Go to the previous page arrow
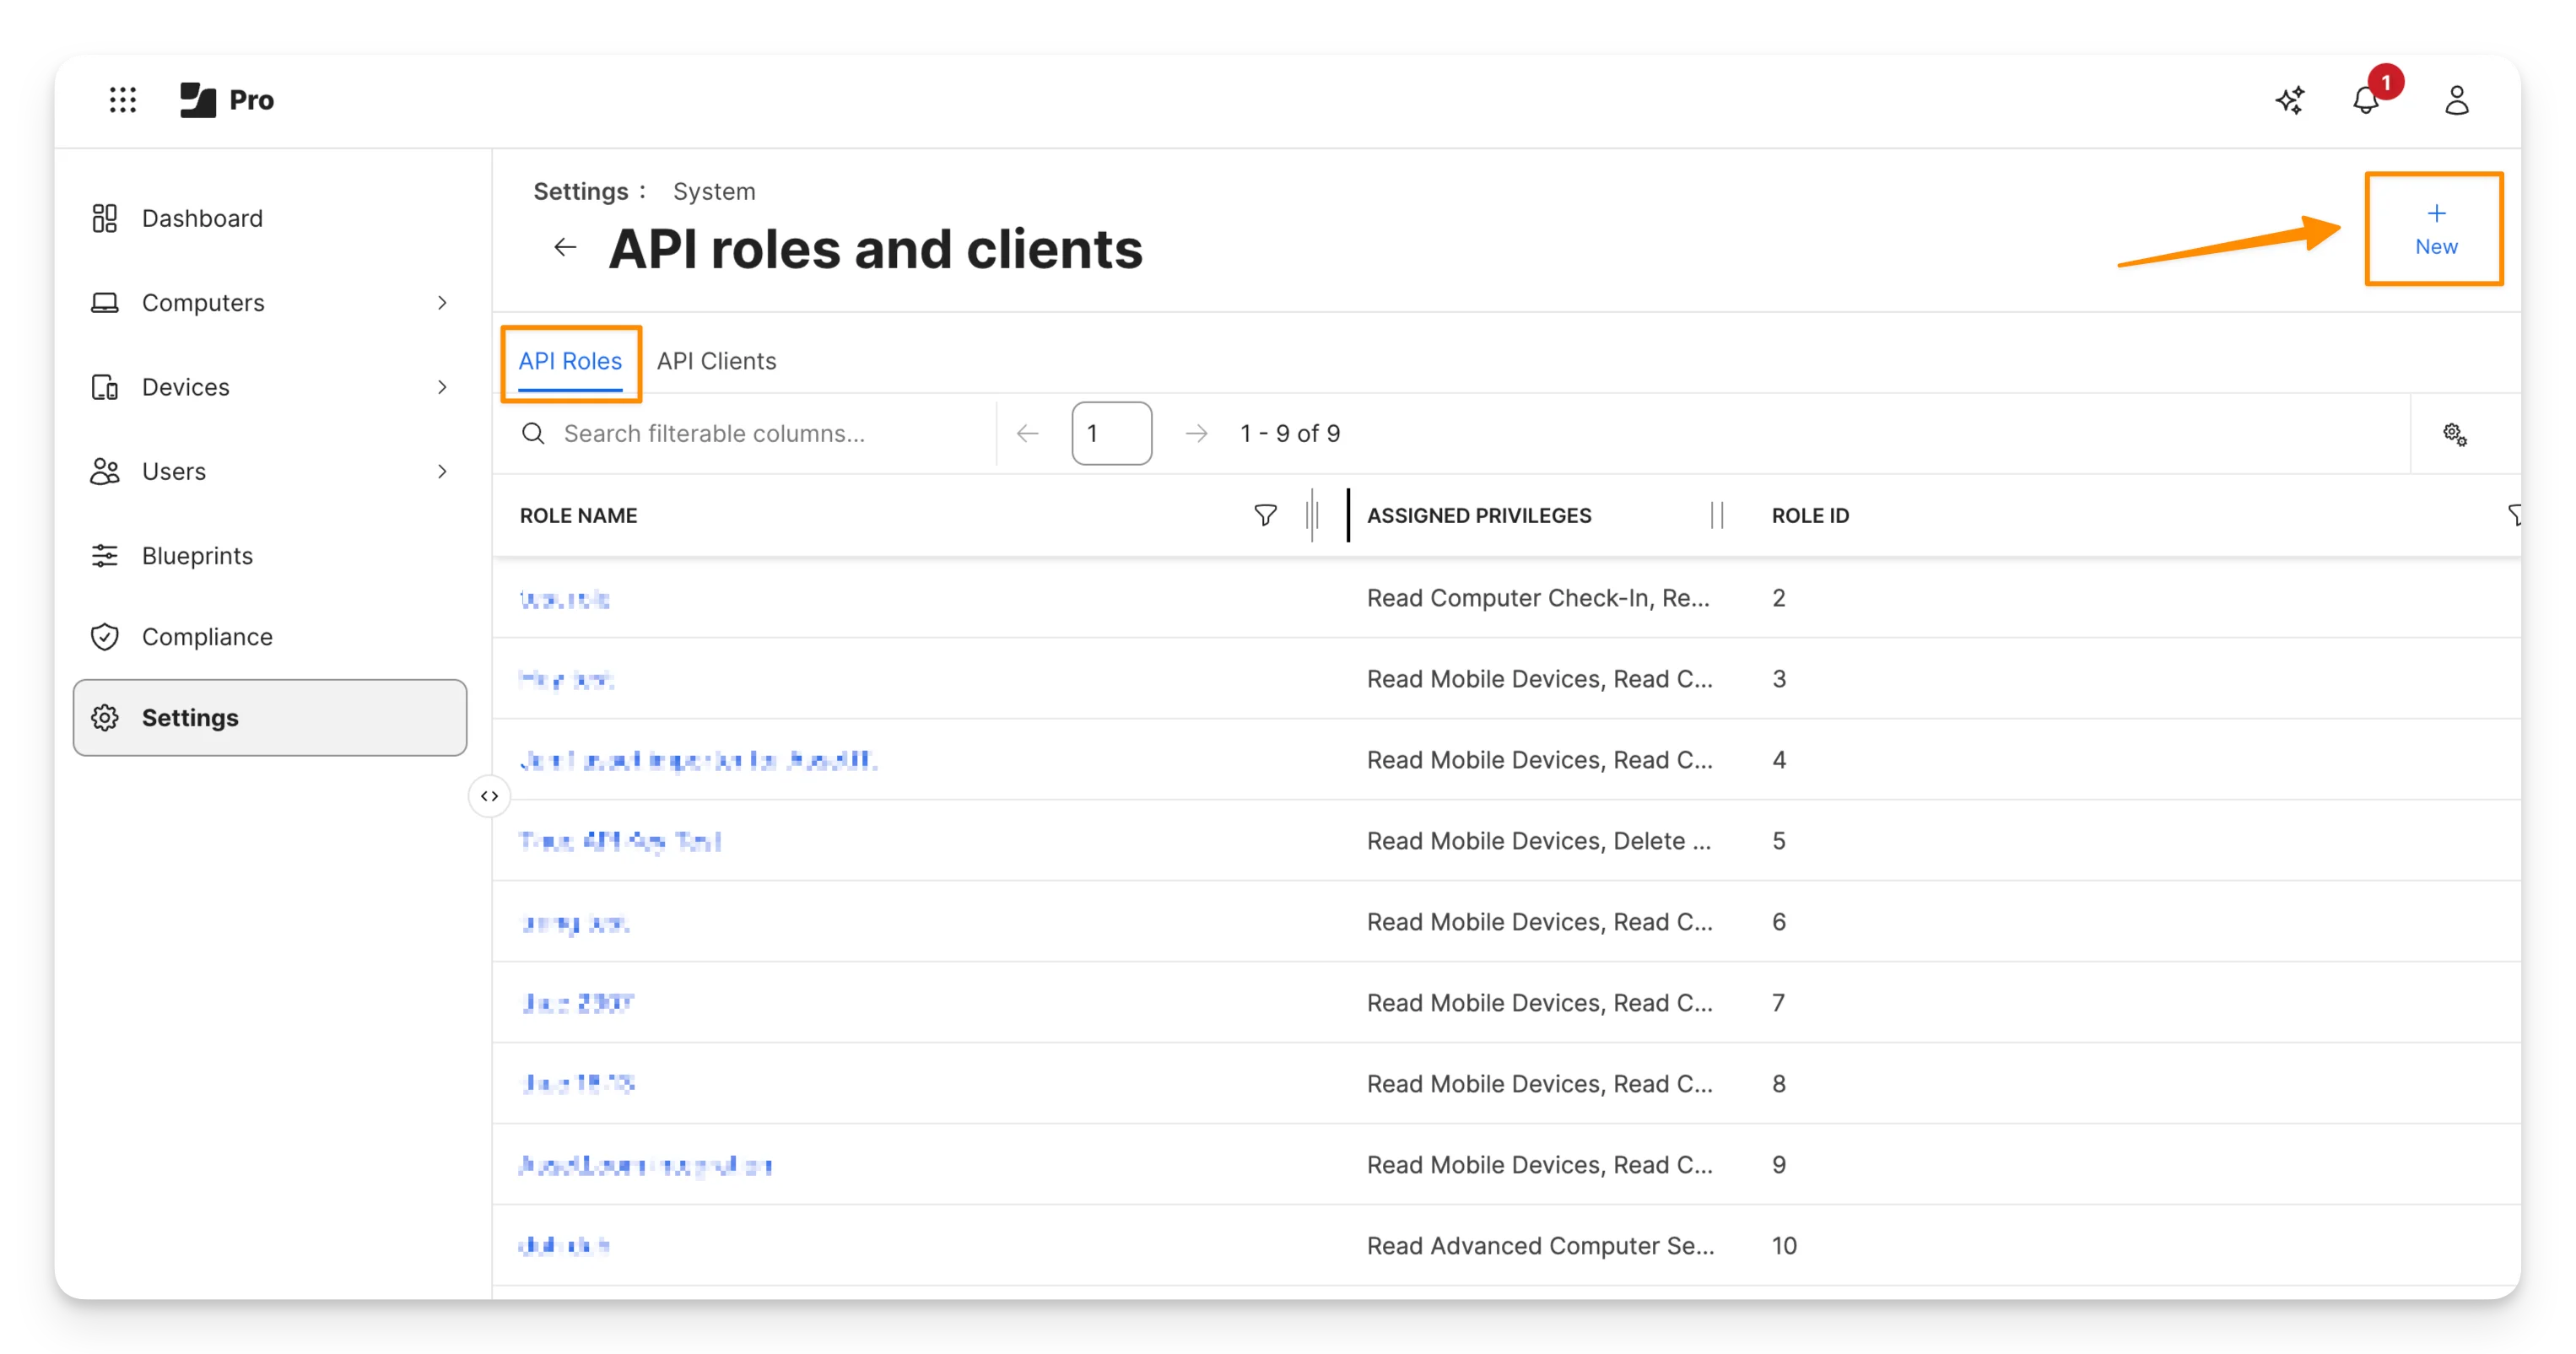This screenshot has height=1354, width=2576. coord(1028,433)
